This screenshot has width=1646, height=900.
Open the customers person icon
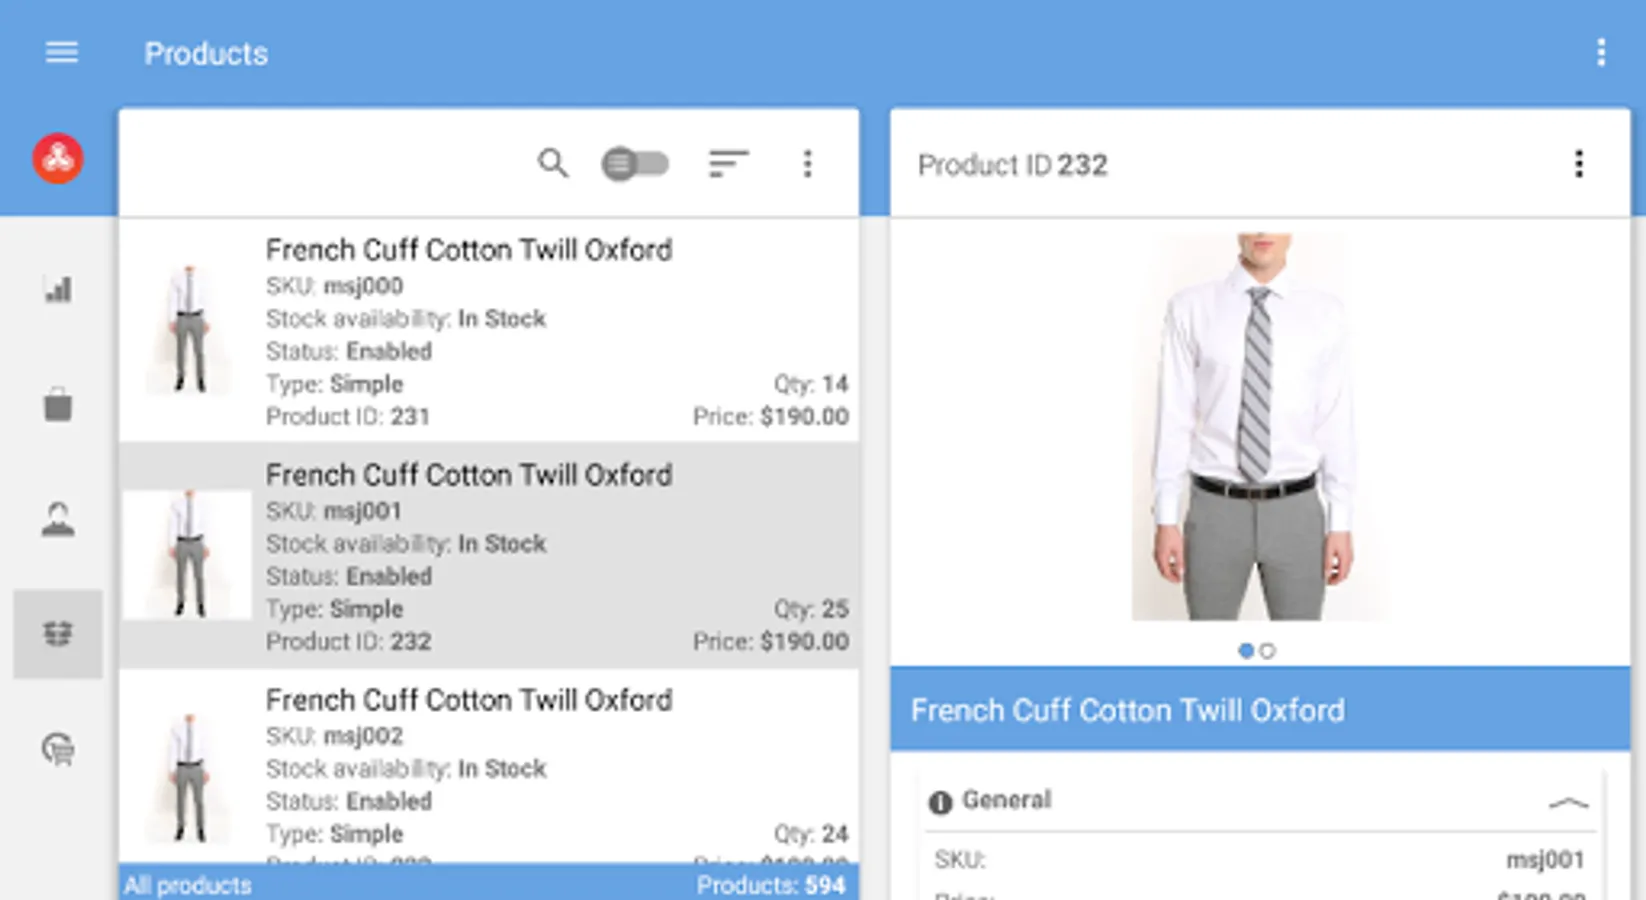pyautogui.click(x=58, y=520)
